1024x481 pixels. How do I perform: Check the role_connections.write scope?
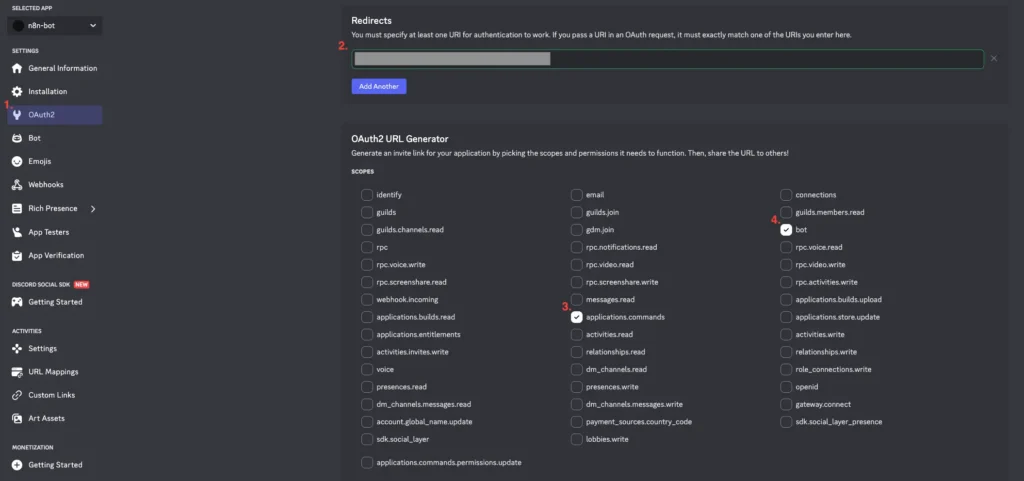pyautogui.click(x=786, y=369)
